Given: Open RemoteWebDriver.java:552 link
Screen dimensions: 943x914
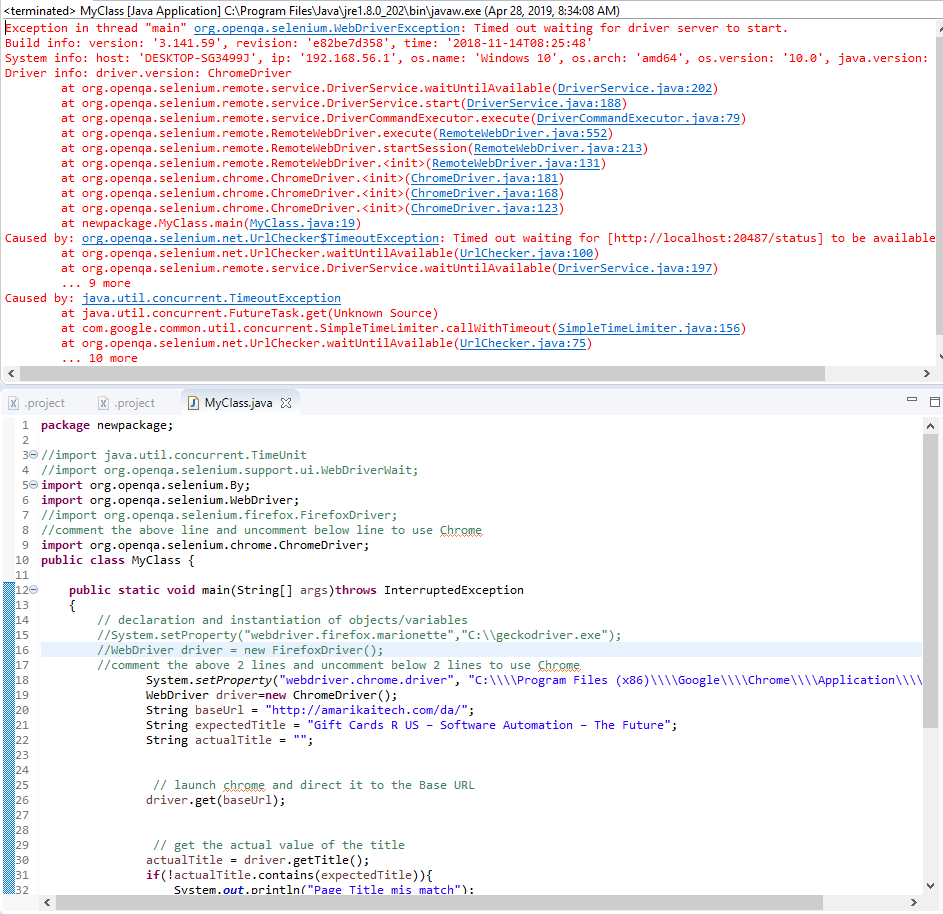Looking at the screenshot, I should (x=523, y=133).
